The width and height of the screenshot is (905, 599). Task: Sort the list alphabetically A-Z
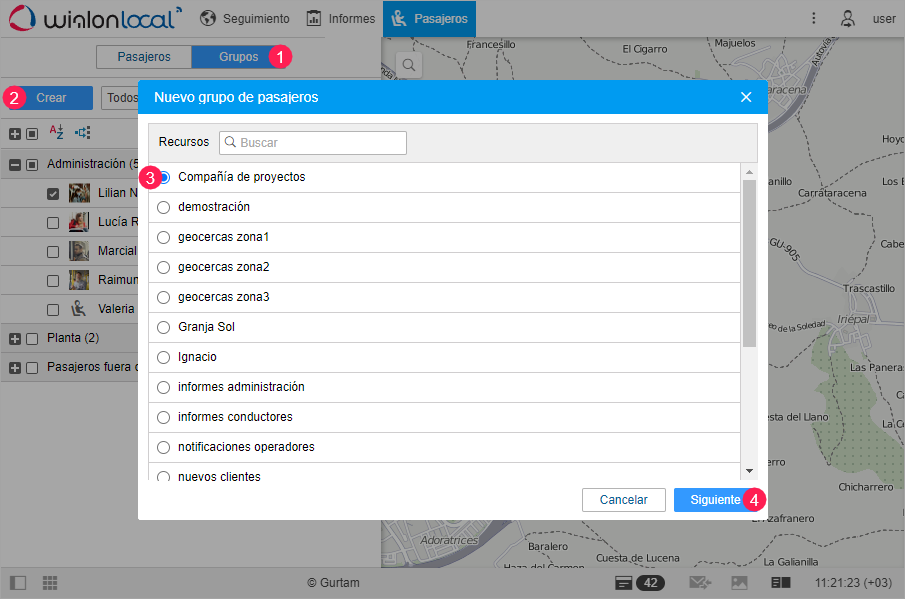coord(56,132)
